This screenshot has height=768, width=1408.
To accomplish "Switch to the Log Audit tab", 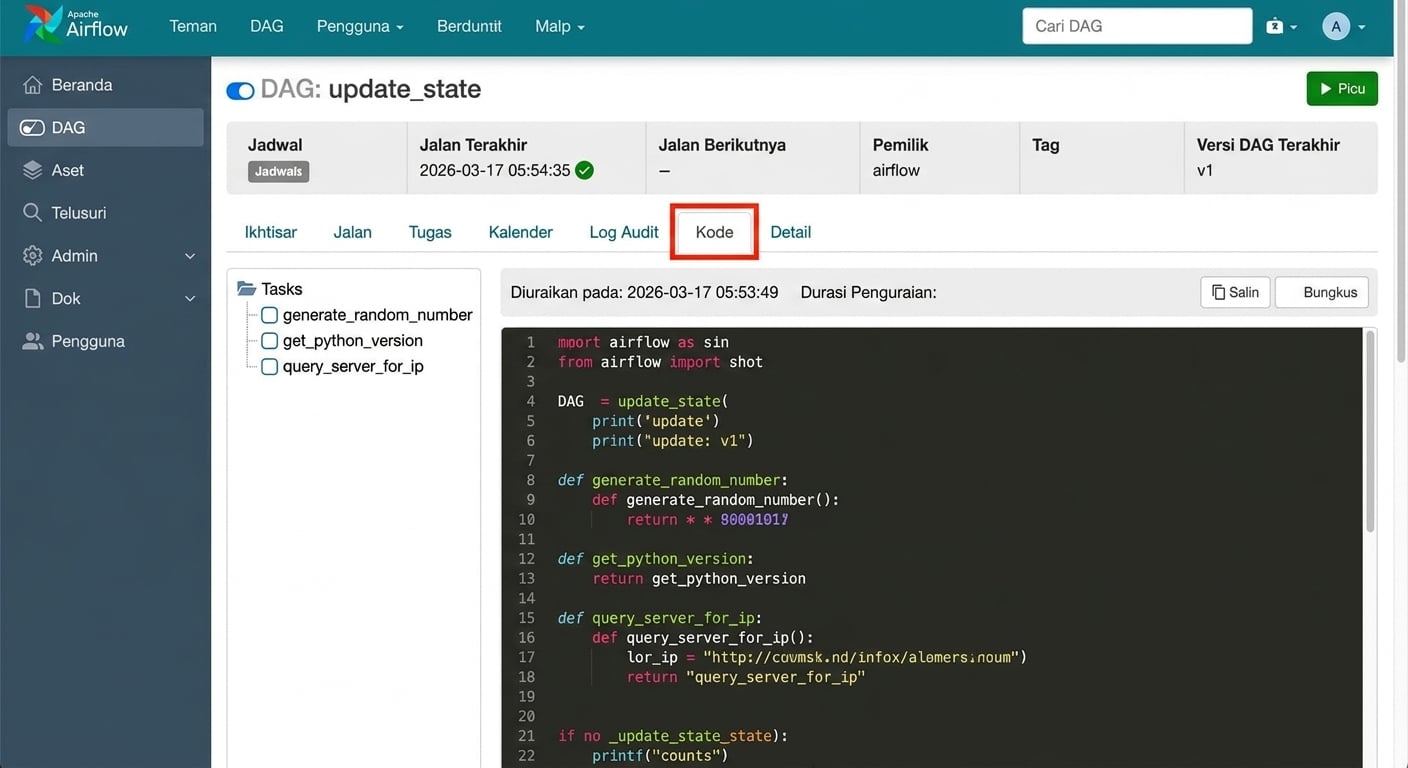I will [624, 232].
